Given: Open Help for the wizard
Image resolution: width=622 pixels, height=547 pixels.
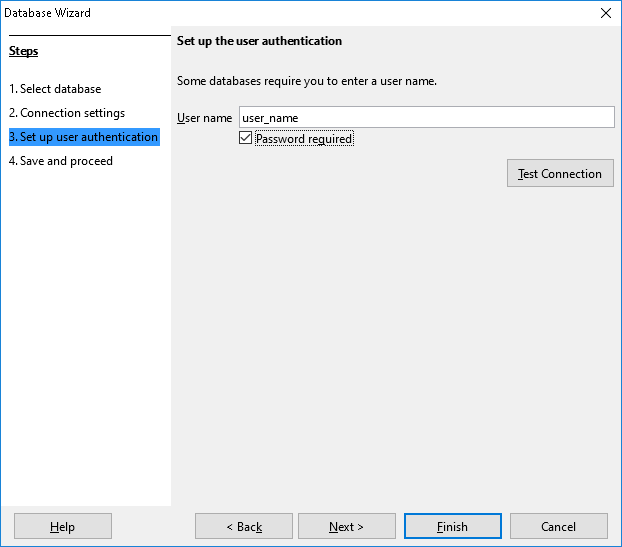Looking at the screenshot, I should (62, 526).
